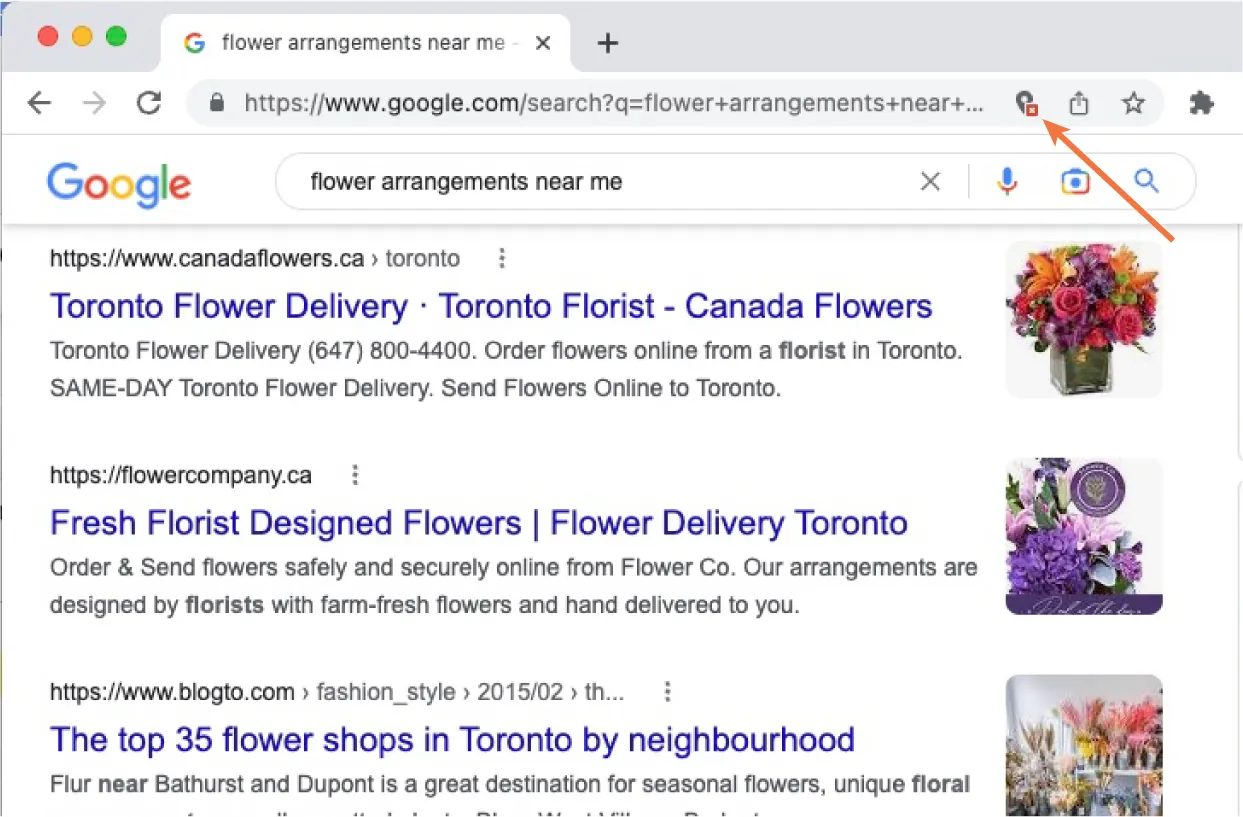1243x817 pixels.
Task: Click the bookmark star in the address bar
Action: click(1133, 102)
